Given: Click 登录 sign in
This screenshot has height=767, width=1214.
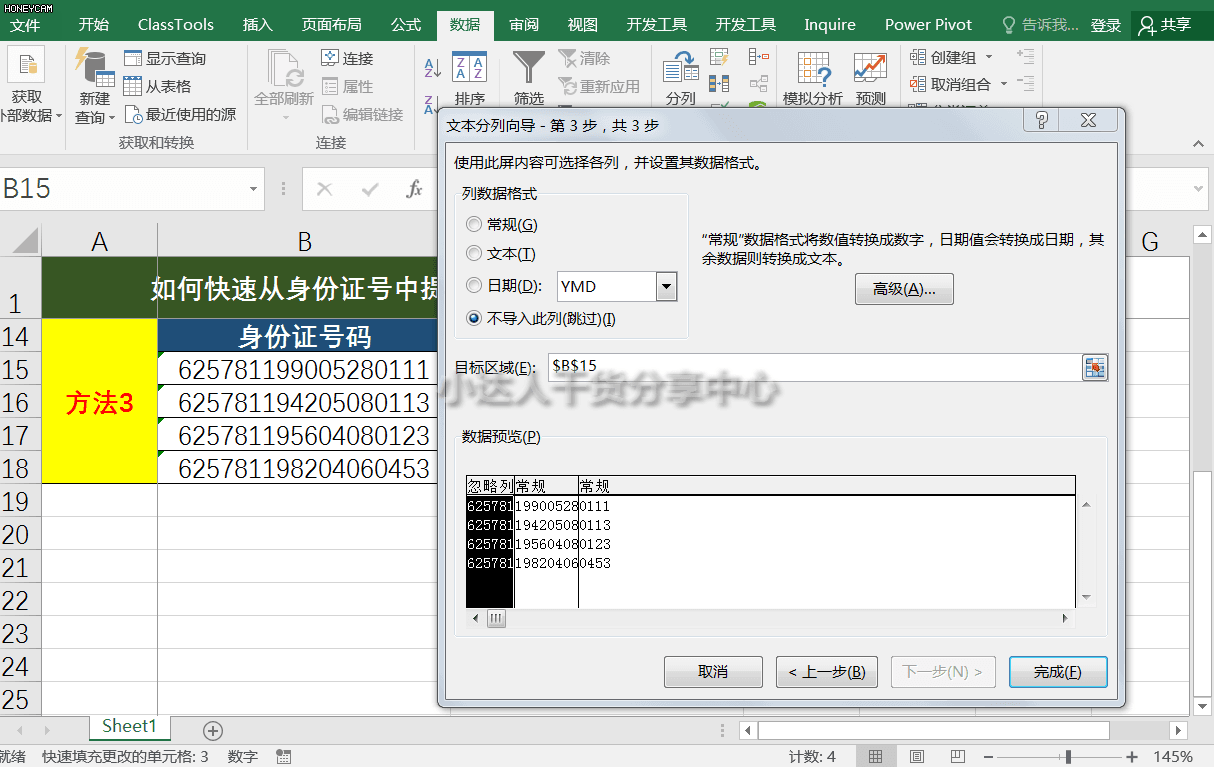Looking at the screenshot, I should [1106, 25].
